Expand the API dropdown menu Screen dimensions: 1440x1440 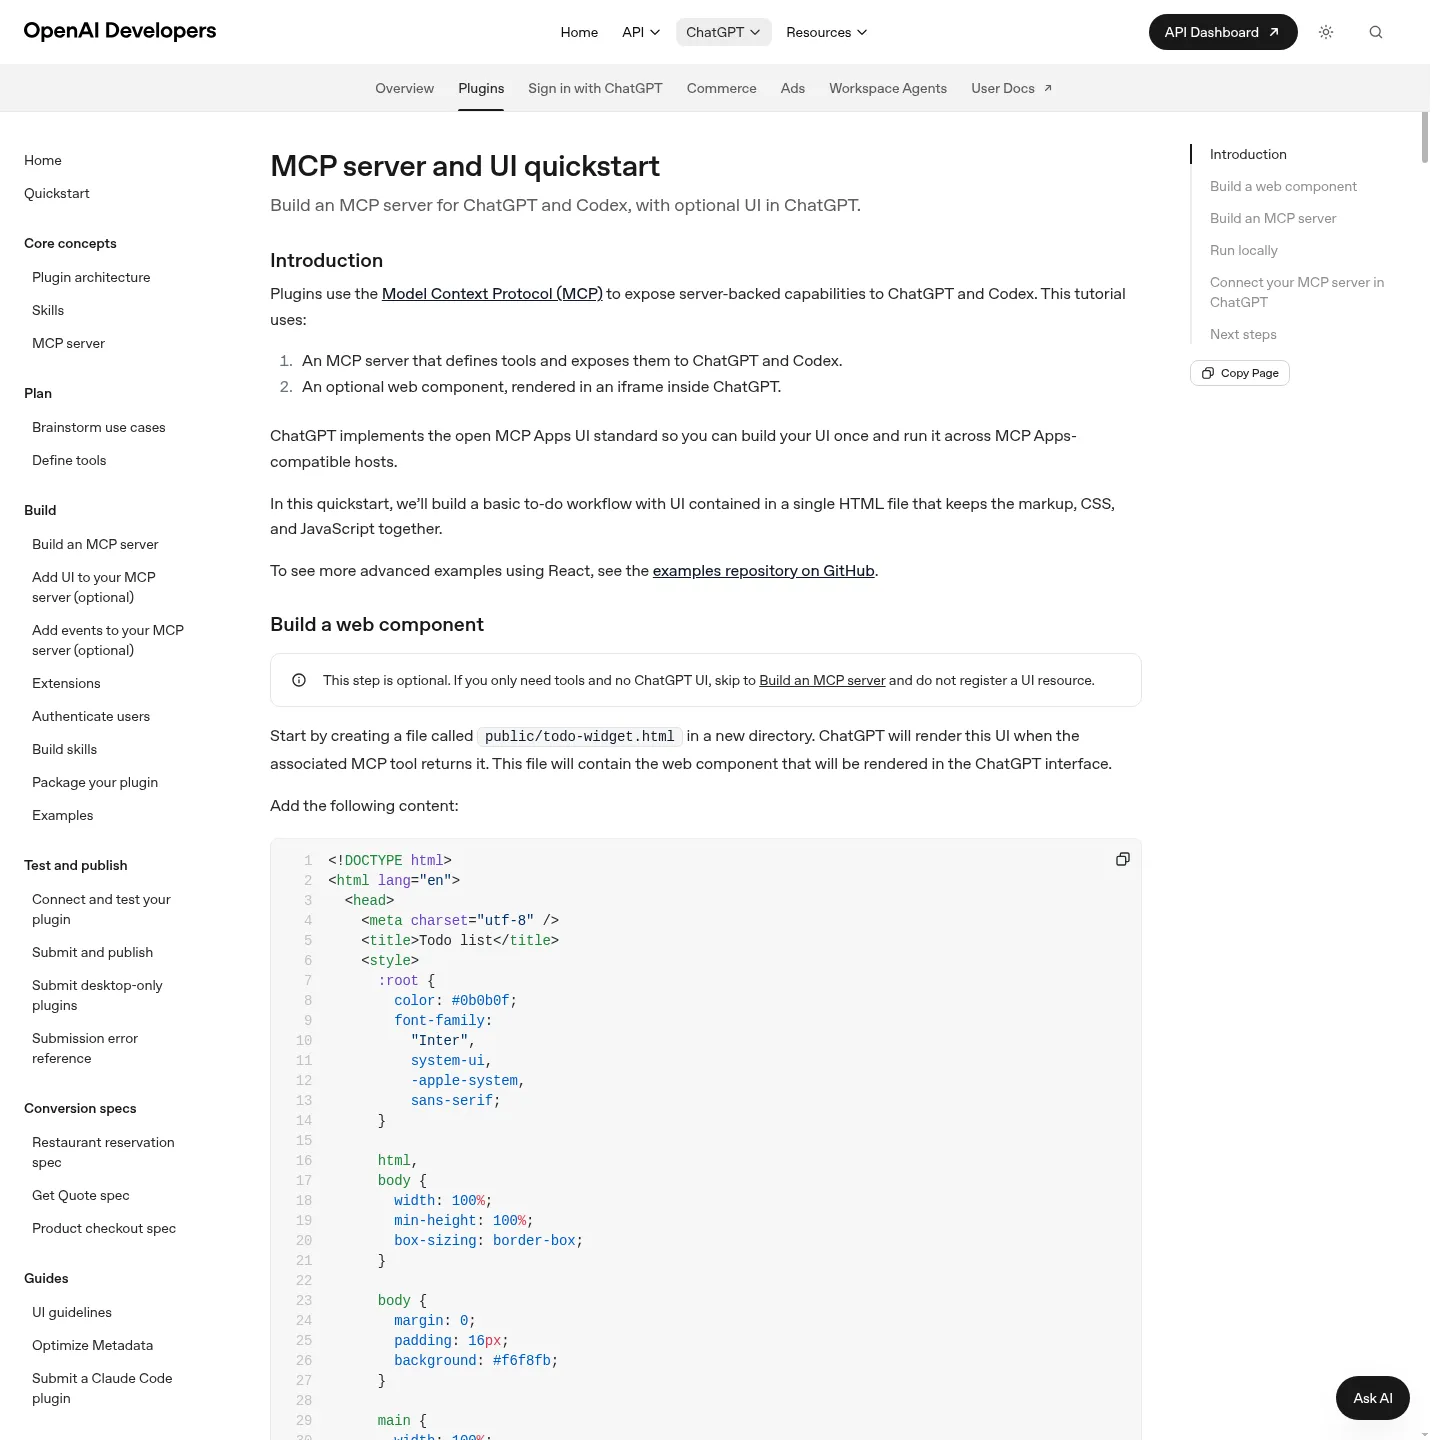tap(641, 32)
